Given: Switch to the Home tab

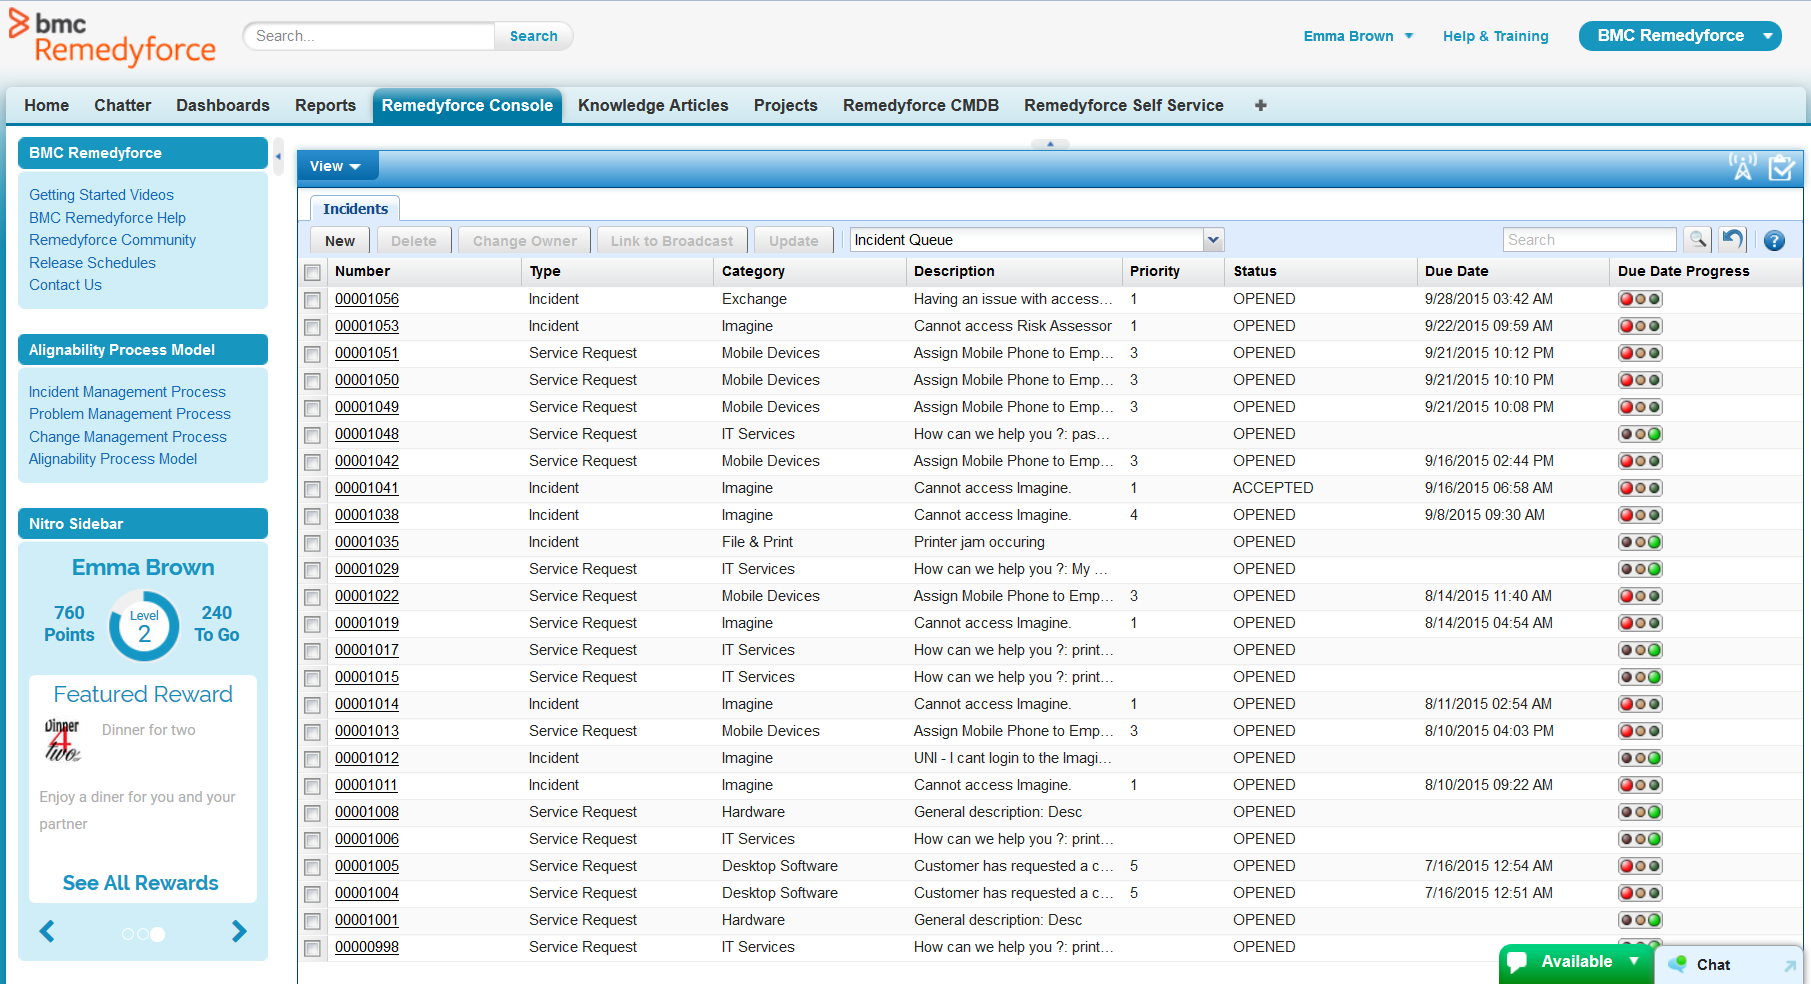Looking at the screenshot, I should pyautogui.click(x=47, y=105).
